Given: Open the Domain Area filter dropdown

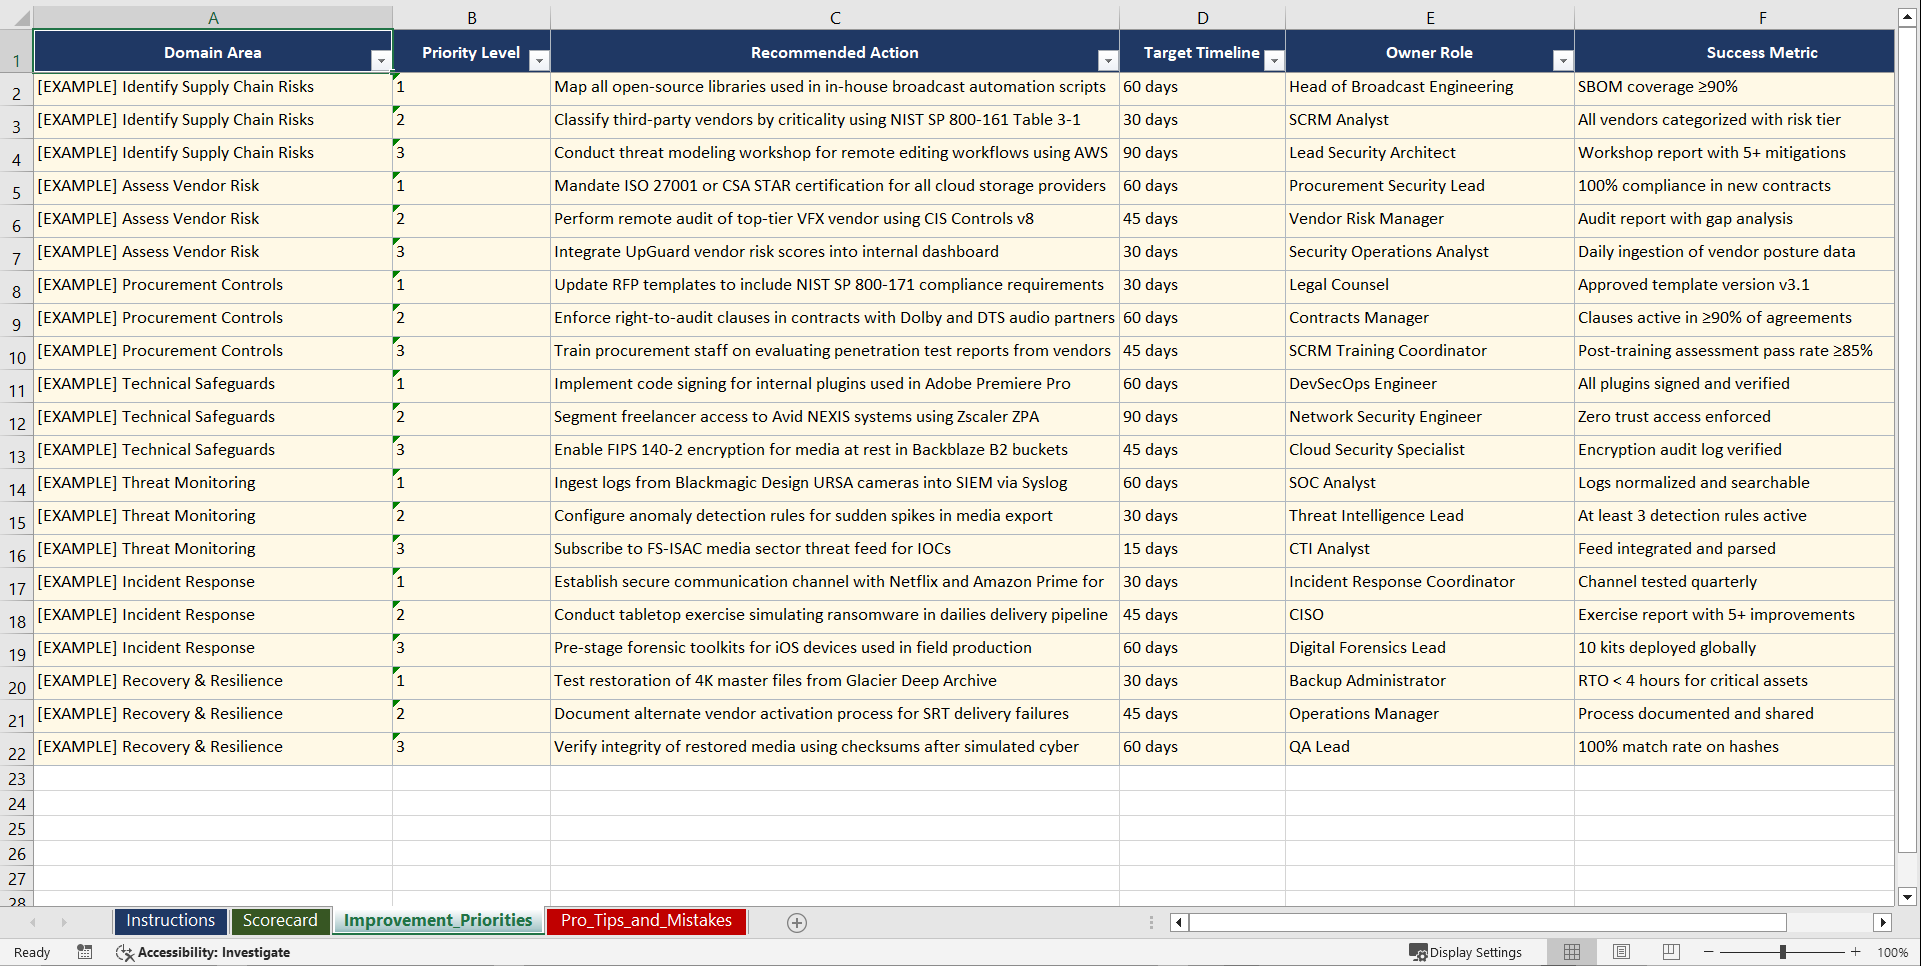Looking at the screenshot, I should (381, 60).
